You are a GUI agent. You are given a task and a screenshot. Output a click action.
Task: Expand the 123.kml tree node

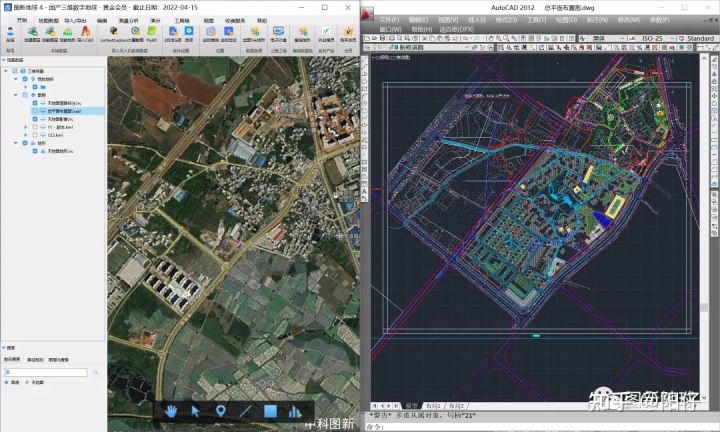[26, 135]
